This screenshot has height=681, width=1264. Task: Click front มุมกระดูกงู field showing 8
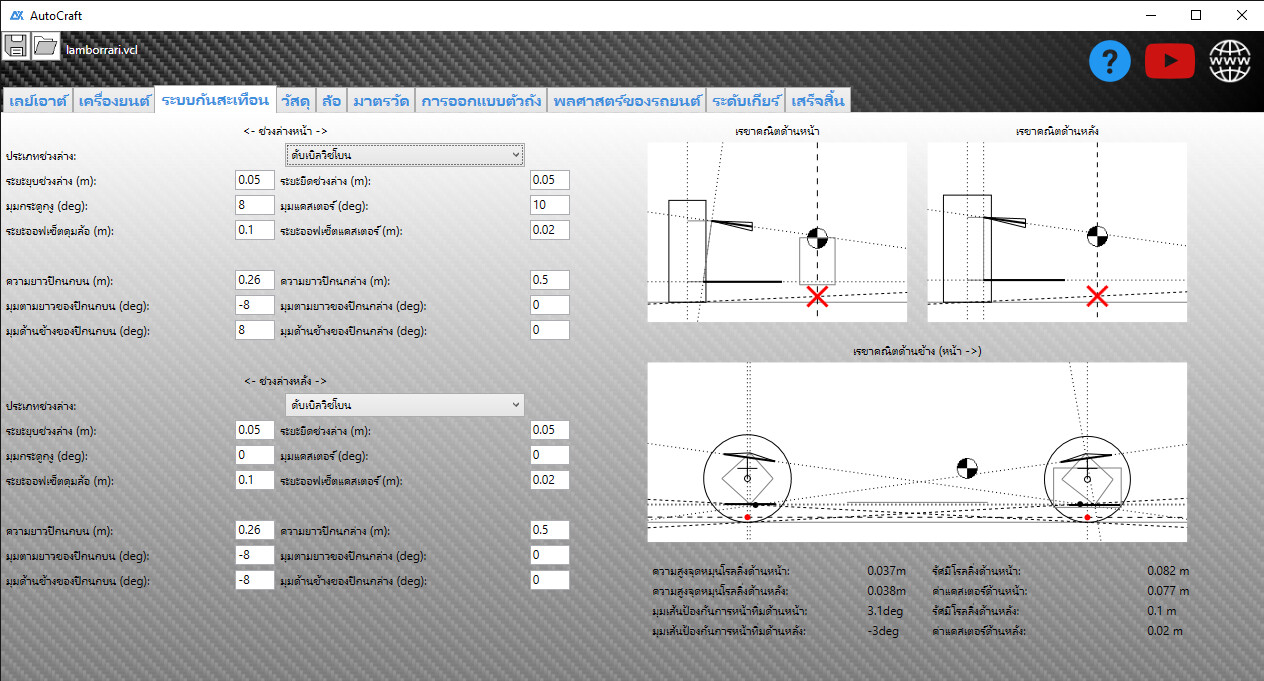(x=254, y=205)
